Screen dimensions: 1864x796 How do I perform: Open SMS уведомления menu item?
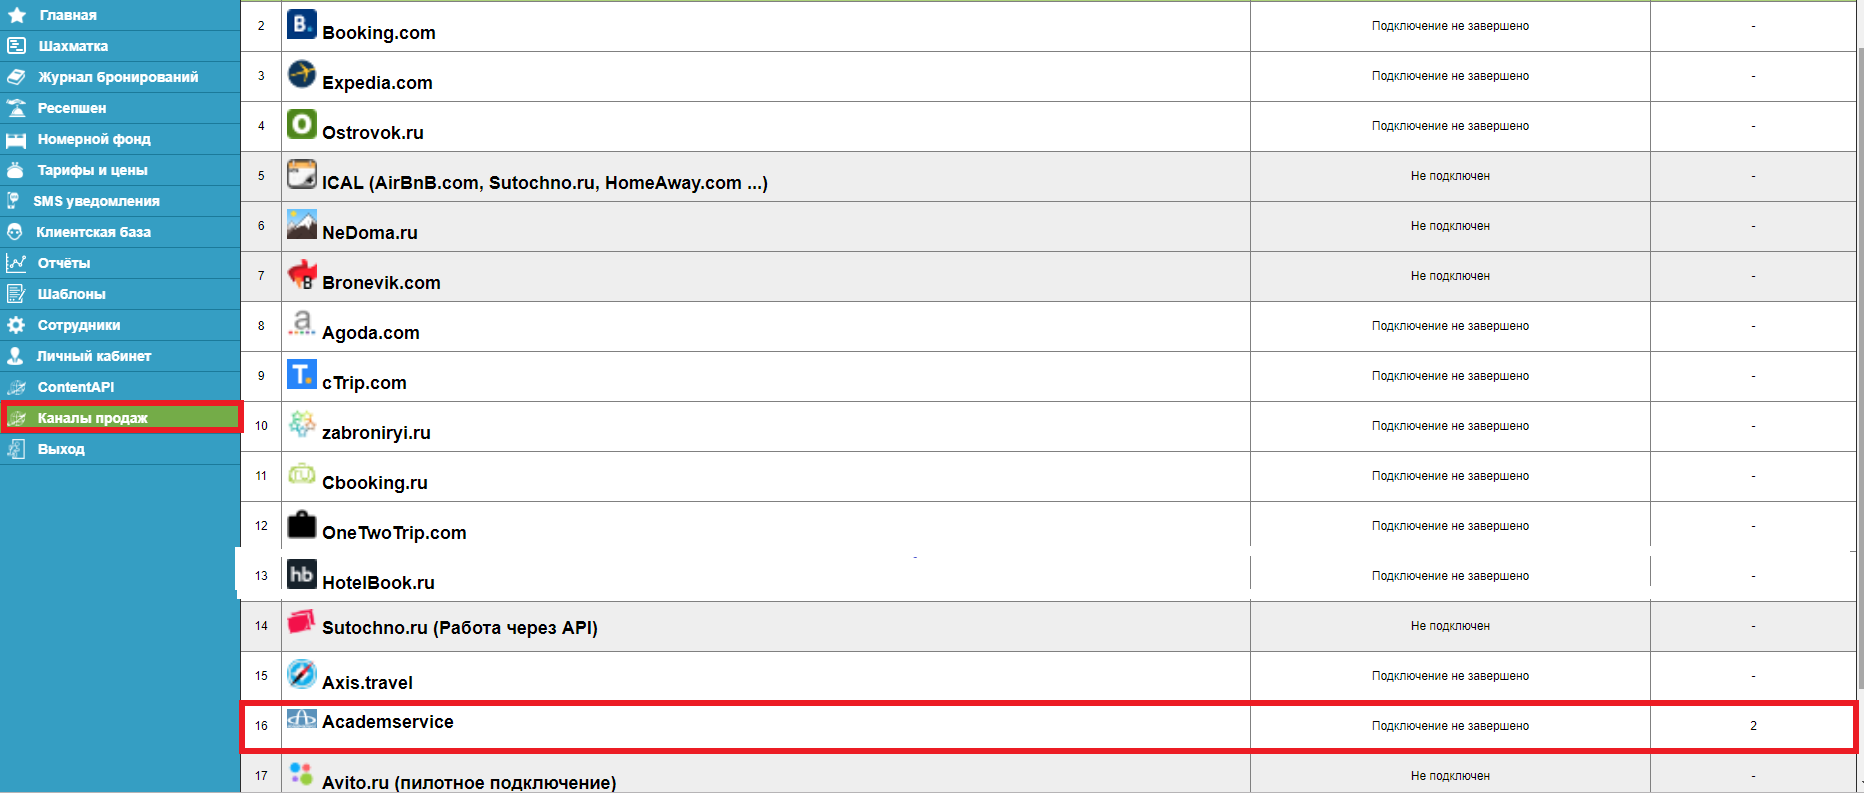click(x=120, y=201)
